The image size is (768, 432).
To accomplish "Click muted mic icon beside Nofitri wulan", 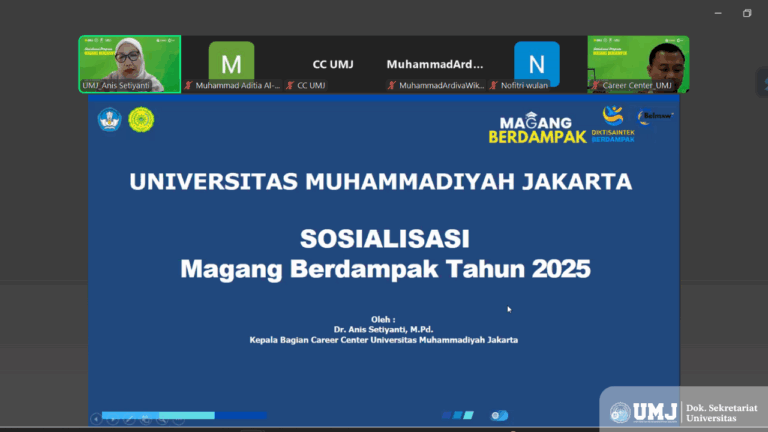I will pos(494,86).
